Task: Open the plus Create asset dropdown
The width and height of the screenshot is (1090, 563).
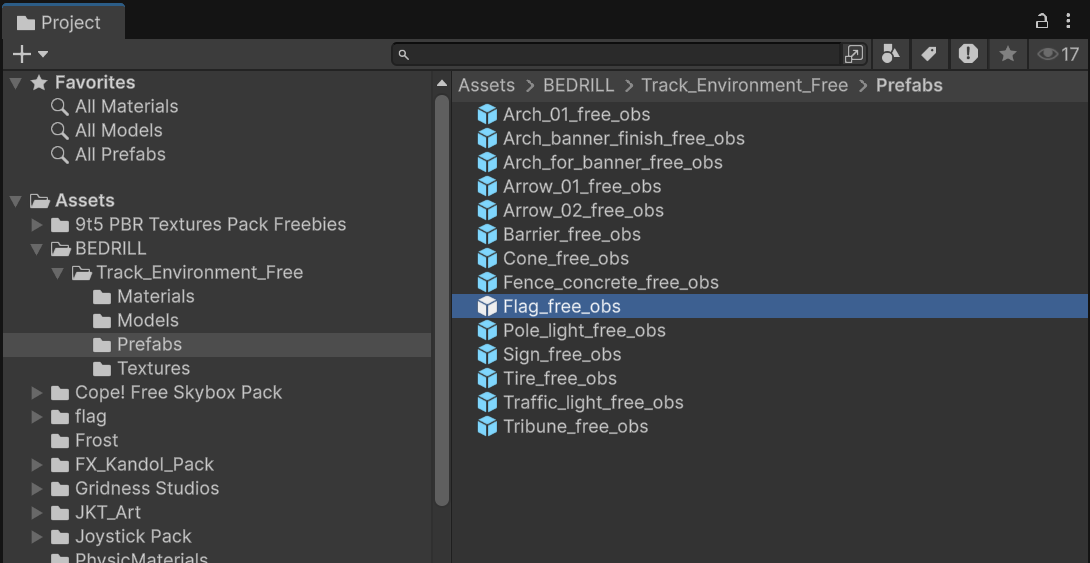Action: (x=29, y=54)
